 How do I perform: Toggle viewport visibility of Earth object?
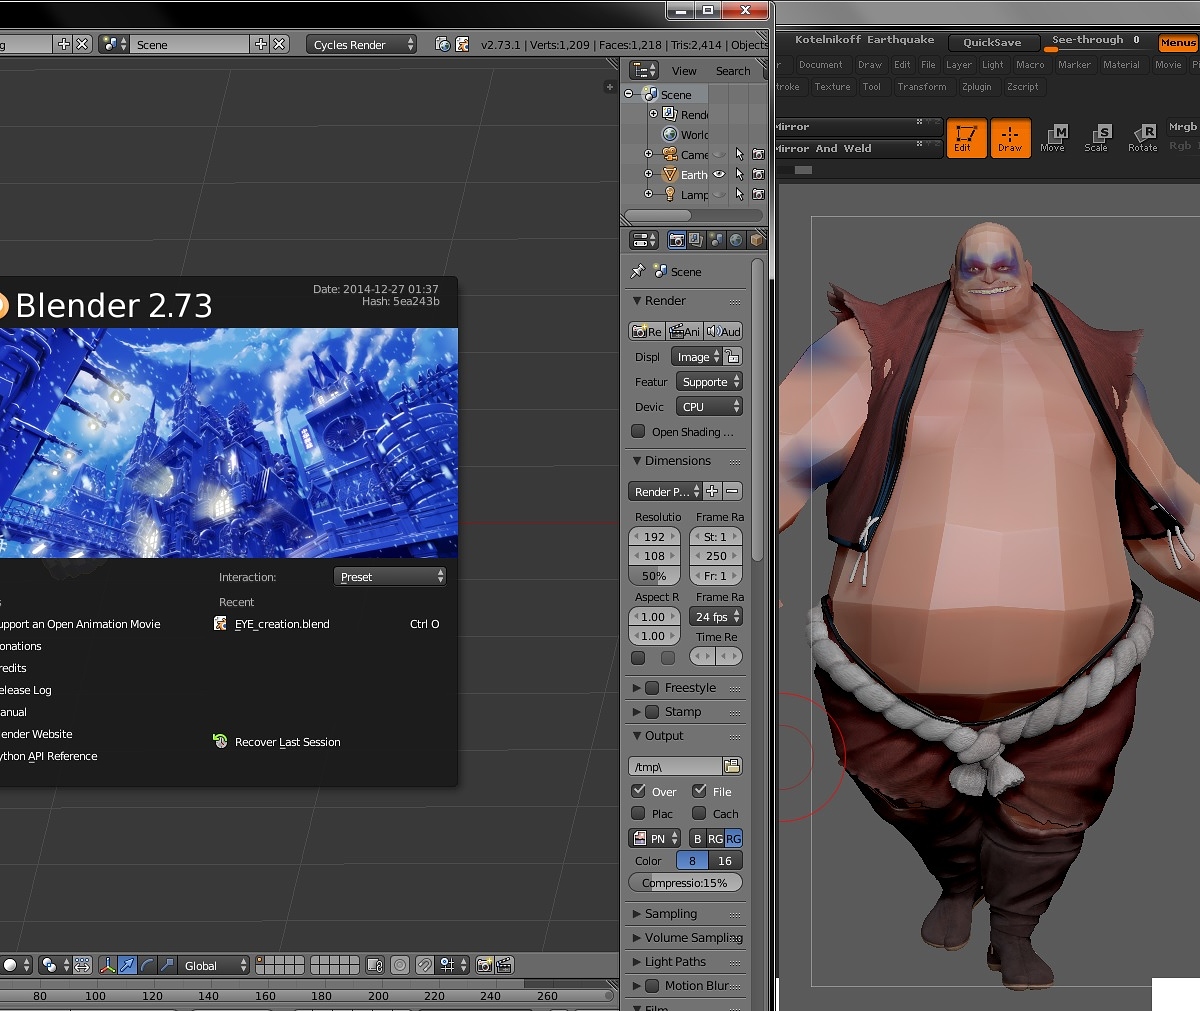pyautogui.click(x=719, y=174)
